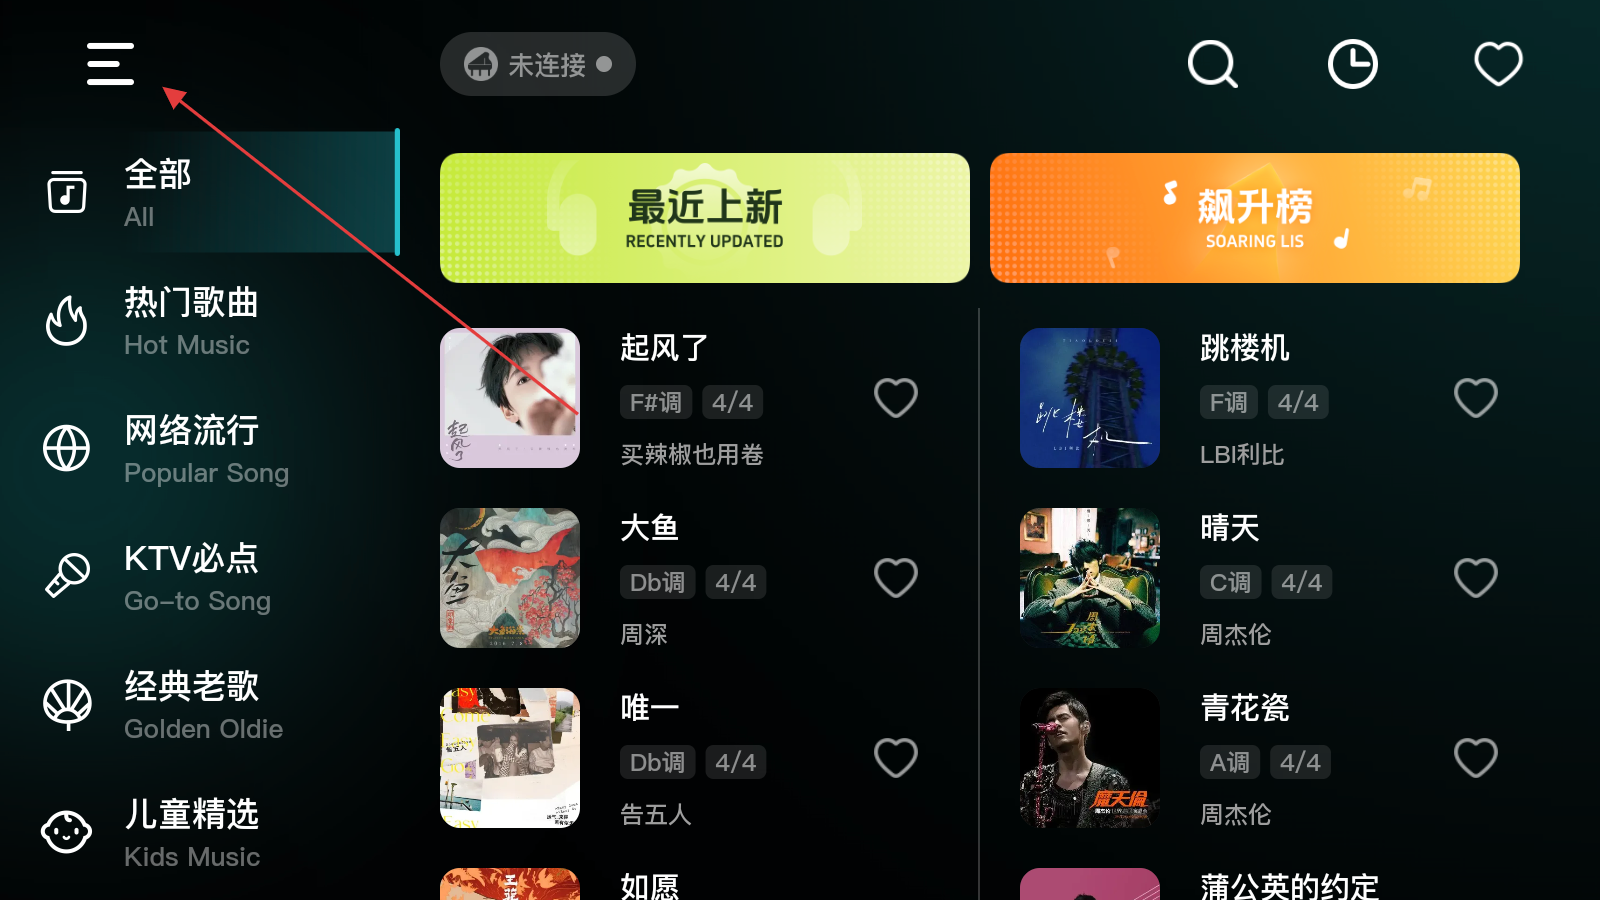Switch to 儿童精选 Kids Music category
The width and height of the screenshot is (1600, 900).
(x=200, y=833)
